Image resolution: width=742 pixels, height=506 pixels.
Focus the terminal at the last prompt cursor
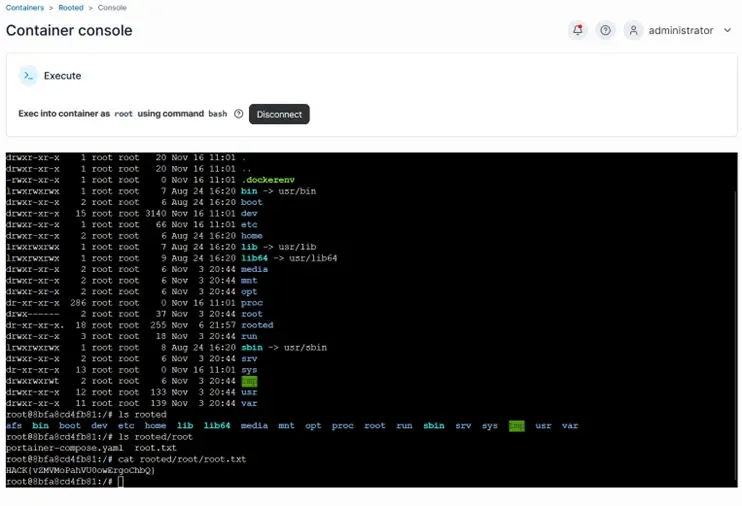(120, 481)
